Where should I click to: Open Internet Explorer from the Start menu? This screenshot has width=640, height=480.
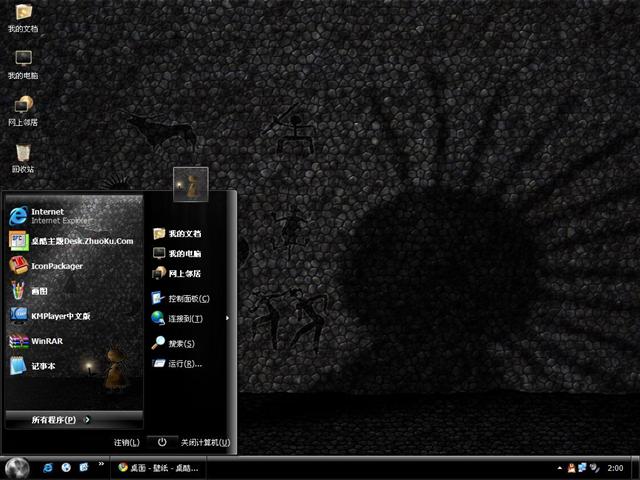pyautogui.click(x=60, y=215)
